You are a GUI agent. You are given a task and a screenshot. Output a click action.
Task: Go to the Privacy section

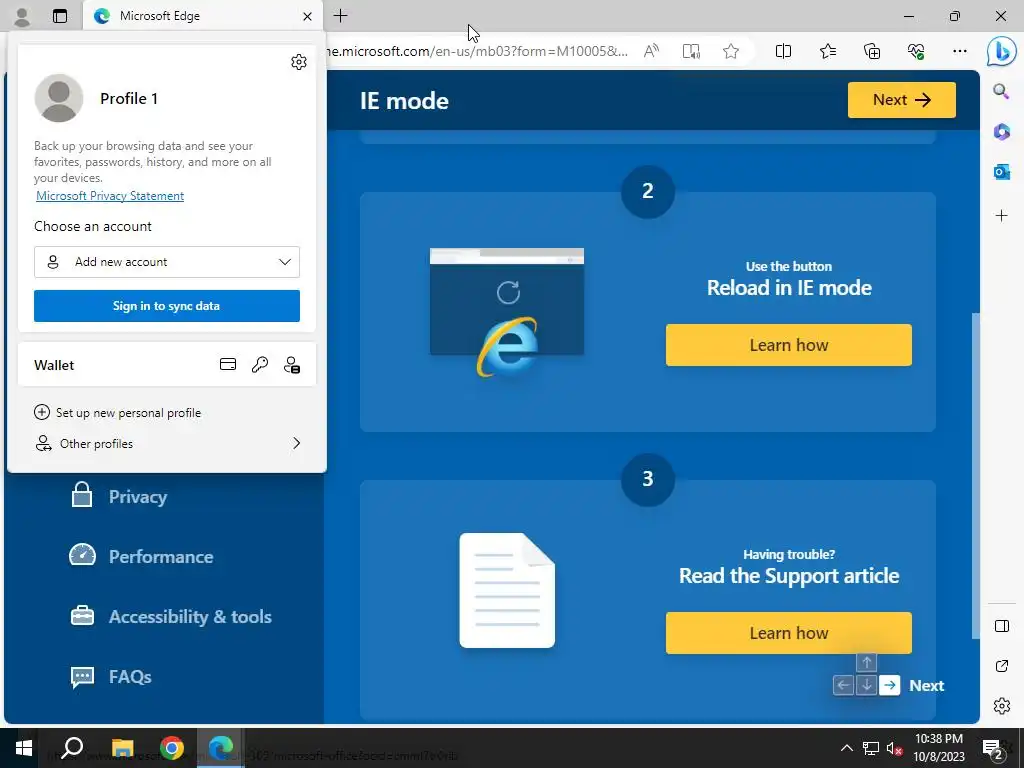tap(119, 496)
